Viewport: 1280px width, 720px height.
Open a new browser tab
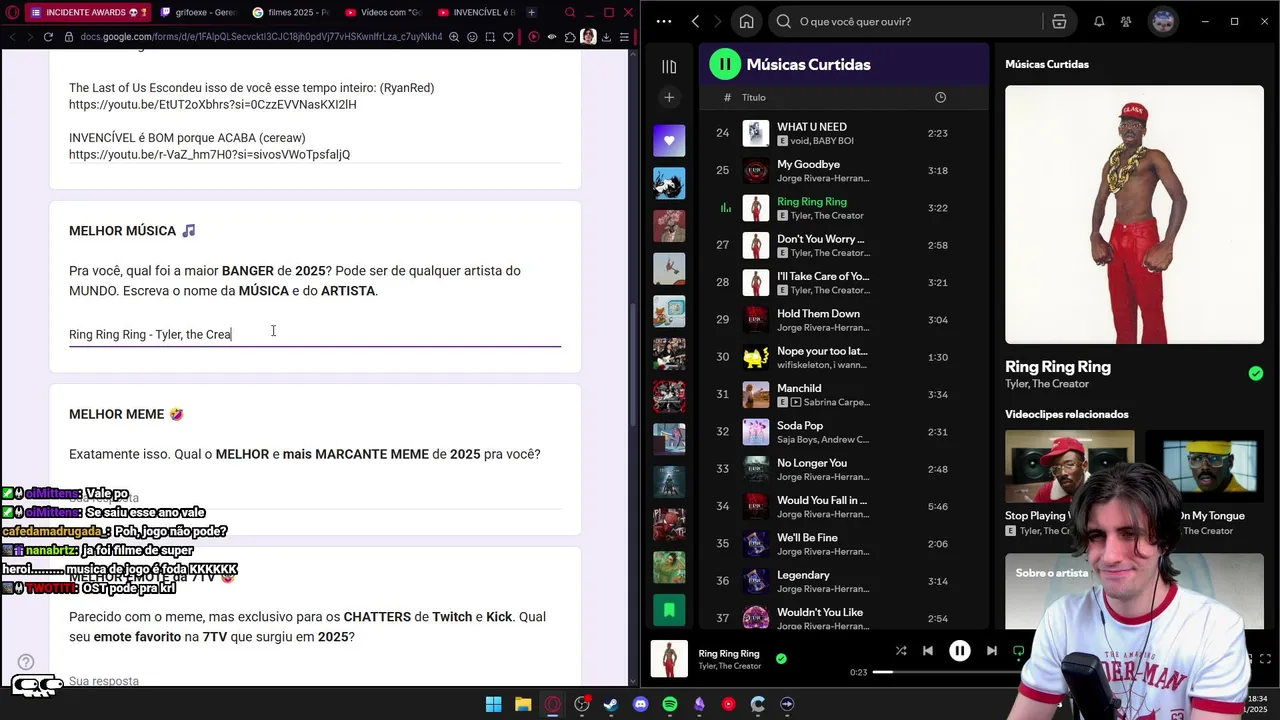(x=531, y=12)
